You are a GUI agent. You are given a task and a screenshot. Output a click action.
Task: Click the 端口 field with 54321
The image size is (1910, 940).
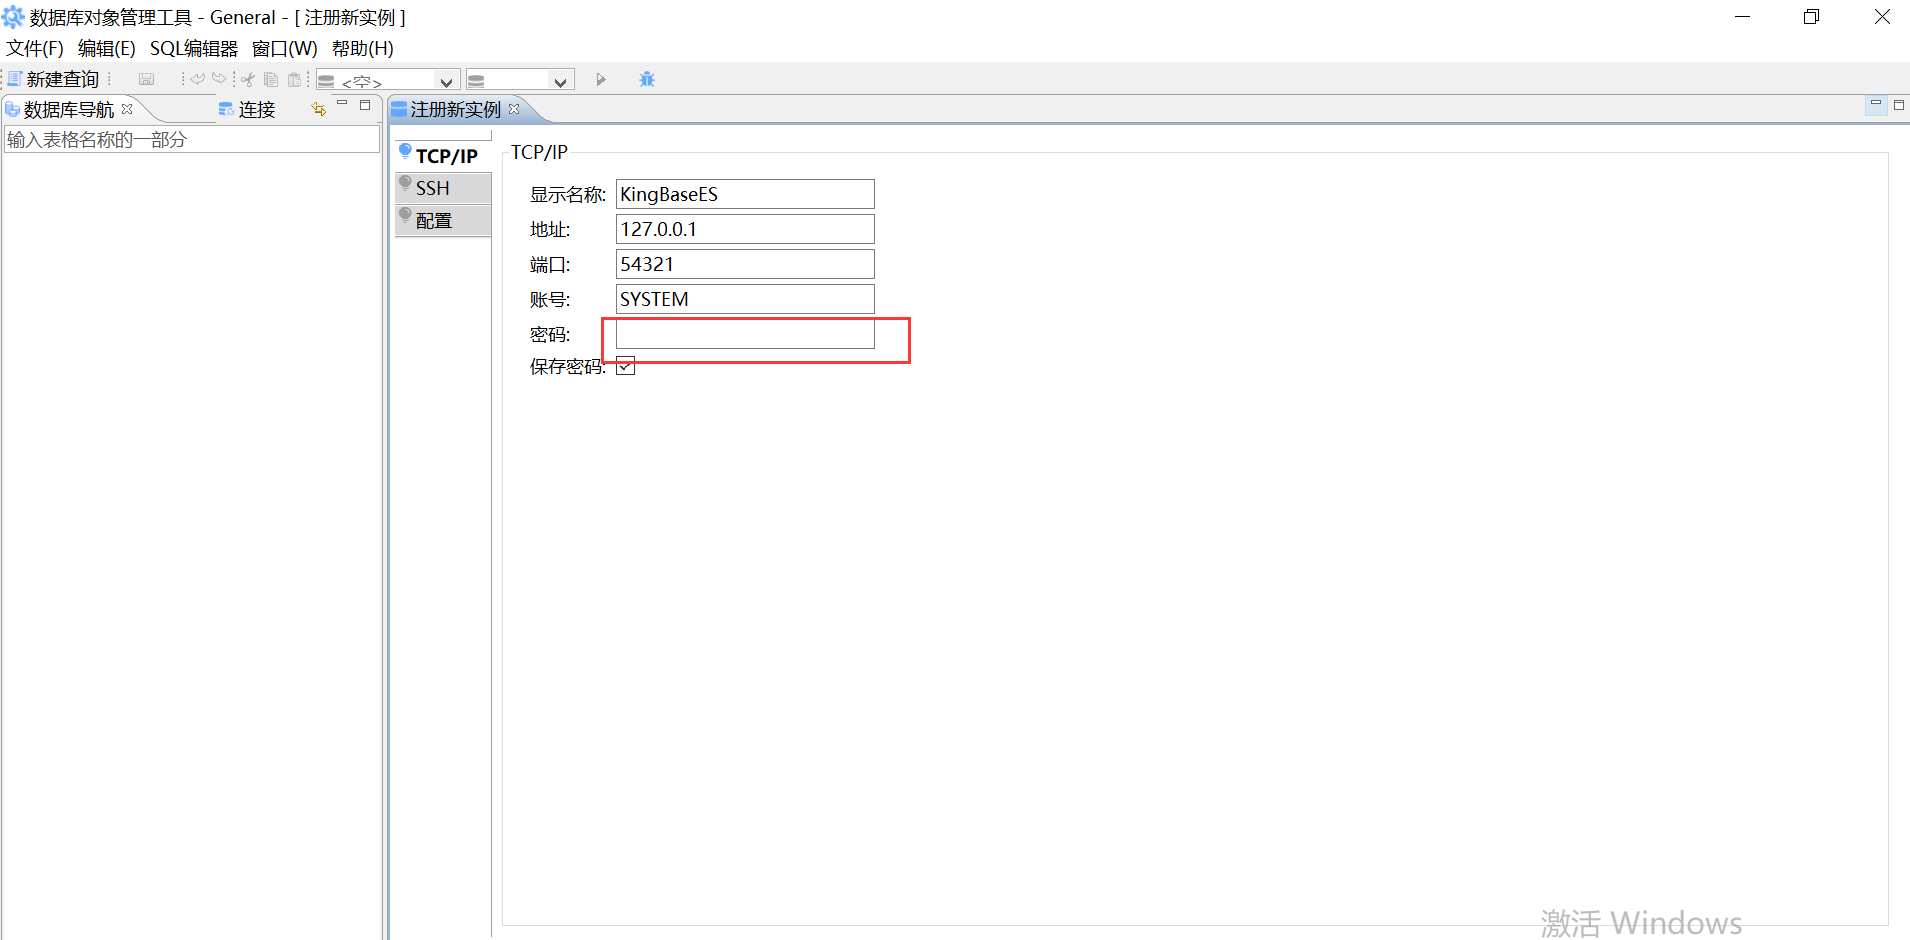click(x=745, y=264)
